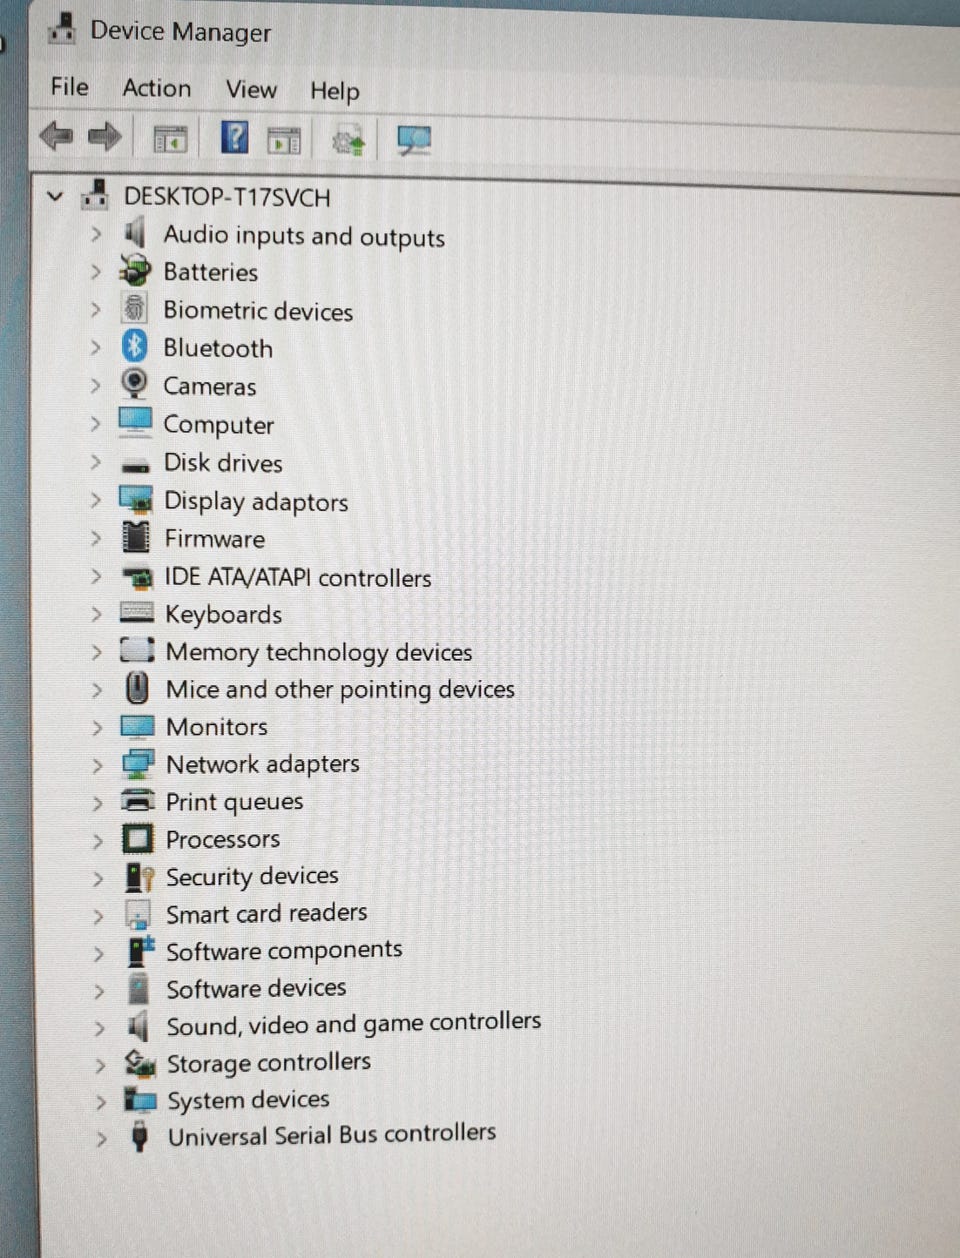Screen dimensions: 960x1258
Task: Click the Monitors icon
Action: tap(137, 726)
